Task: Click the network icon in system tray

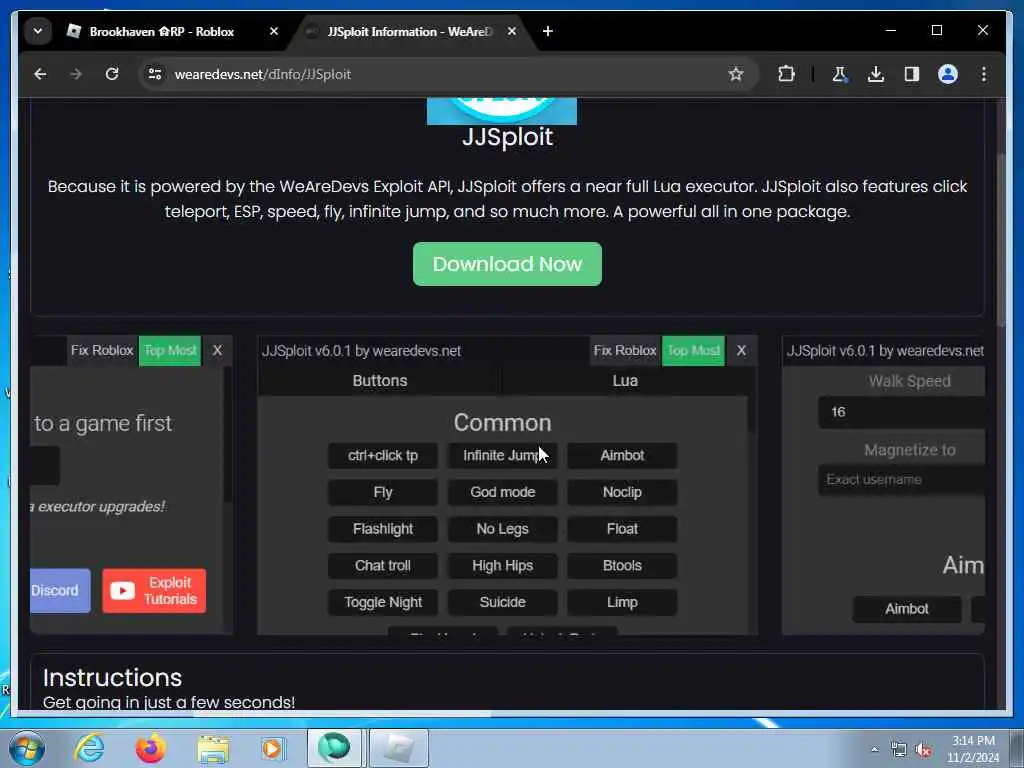Action: click(899, 750)
